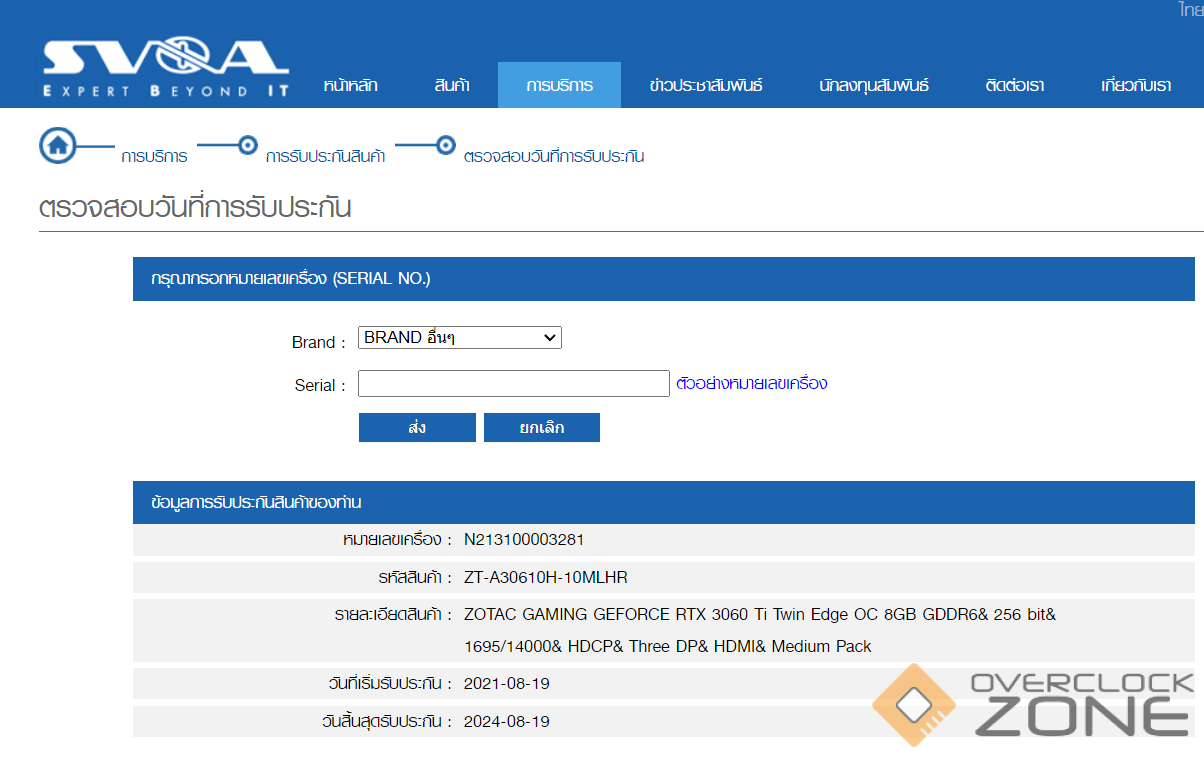
Task: Select the การบริการ navigation tab
Action: click(559, 85)
